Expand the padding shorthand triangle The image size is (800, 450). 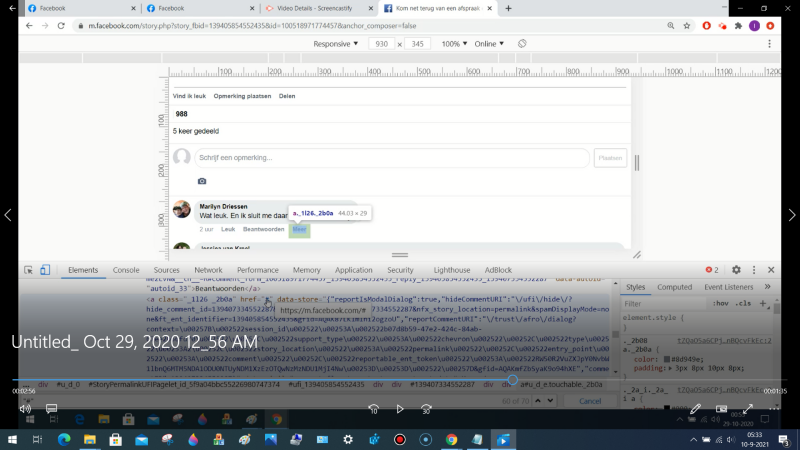(x=670, y=368)
